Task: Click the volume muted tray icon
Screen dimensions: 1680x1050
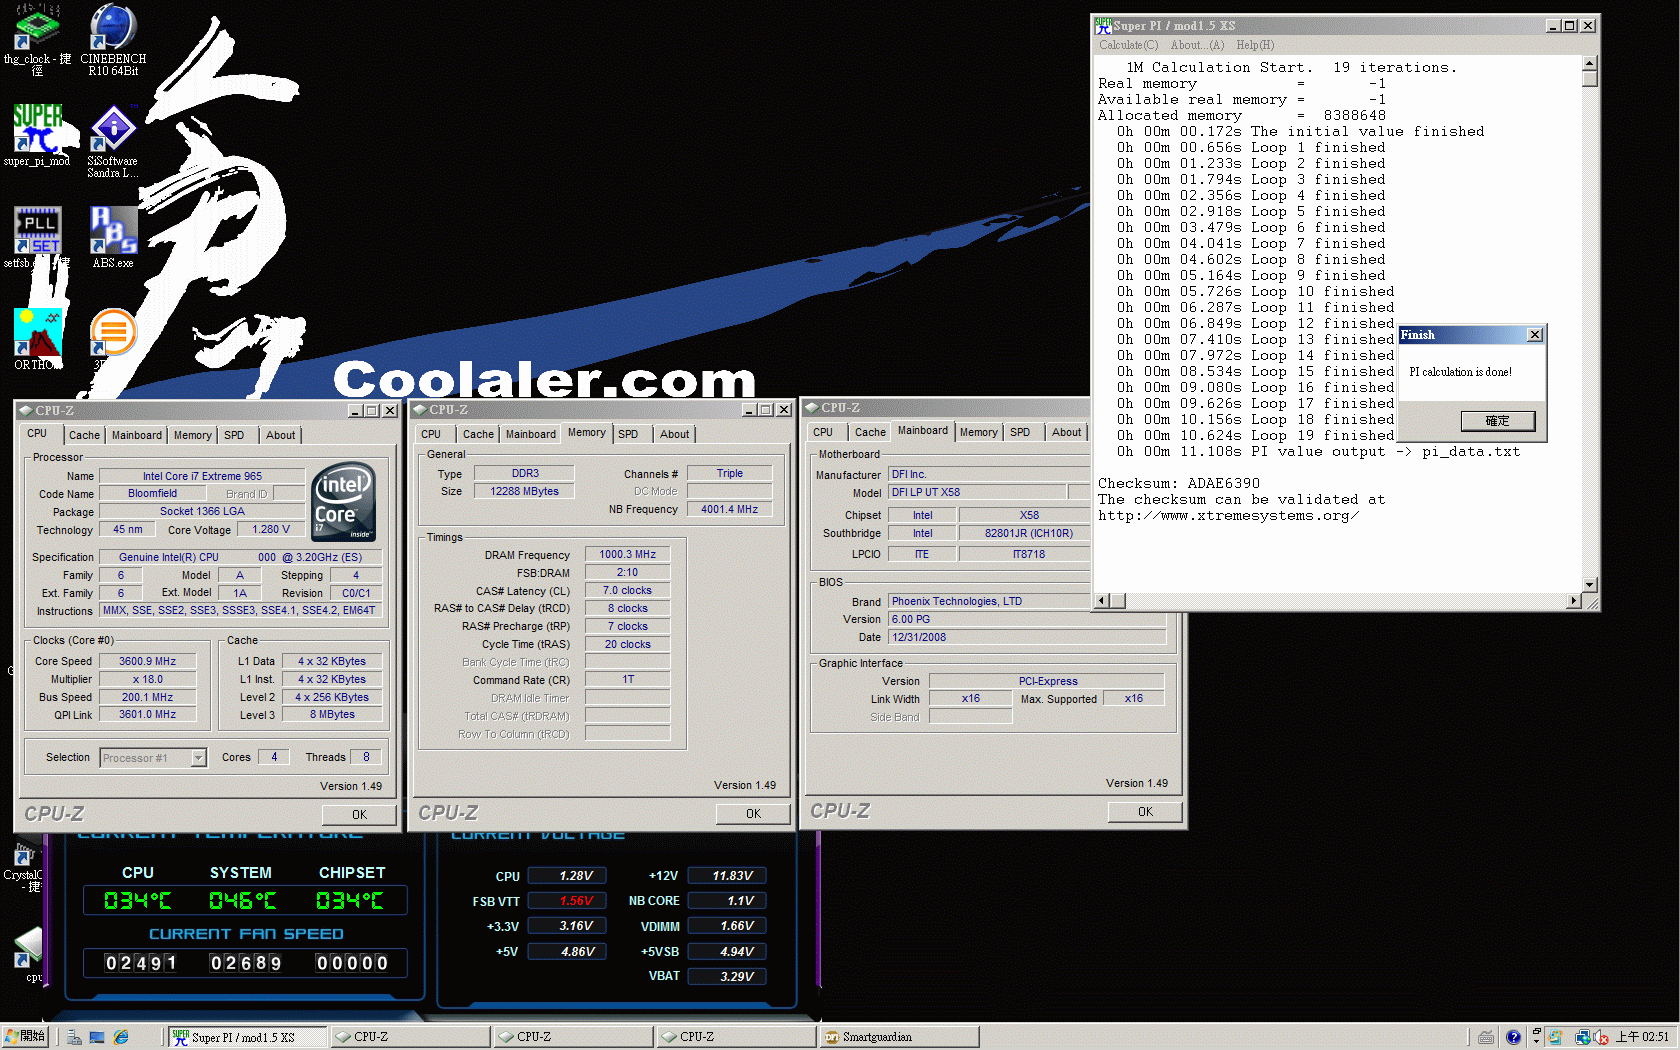Action: [x=1602, y=1037]
